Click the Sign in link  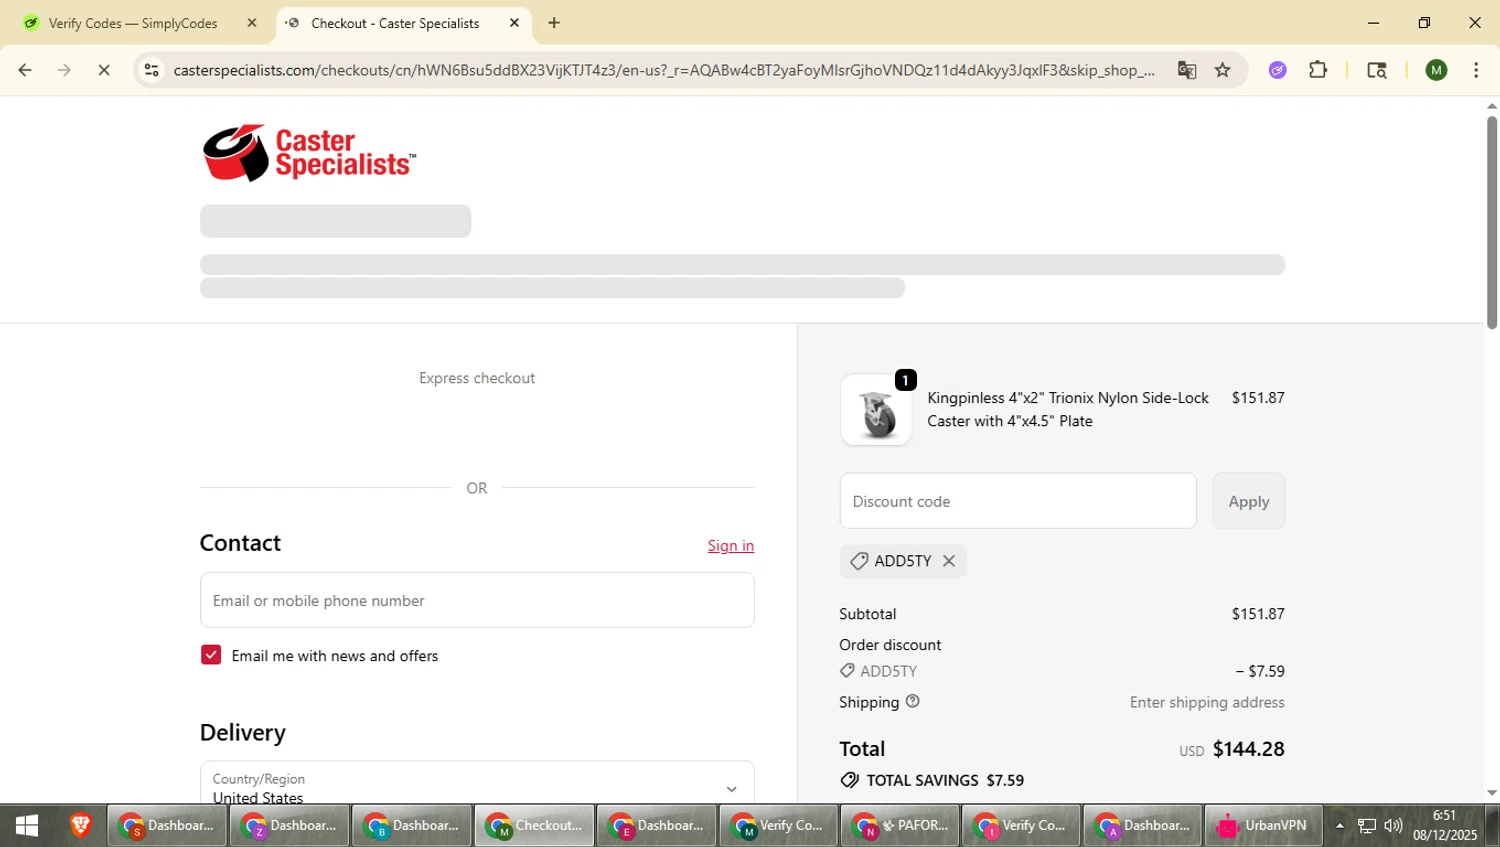[731, 545]
